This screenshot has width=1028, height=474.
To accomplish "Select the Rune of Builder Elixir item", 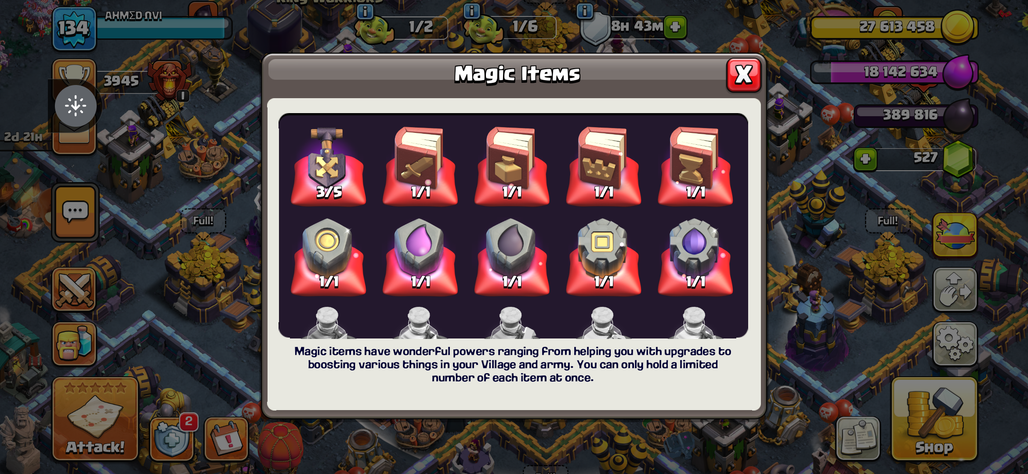I will (x=696, y=257).
